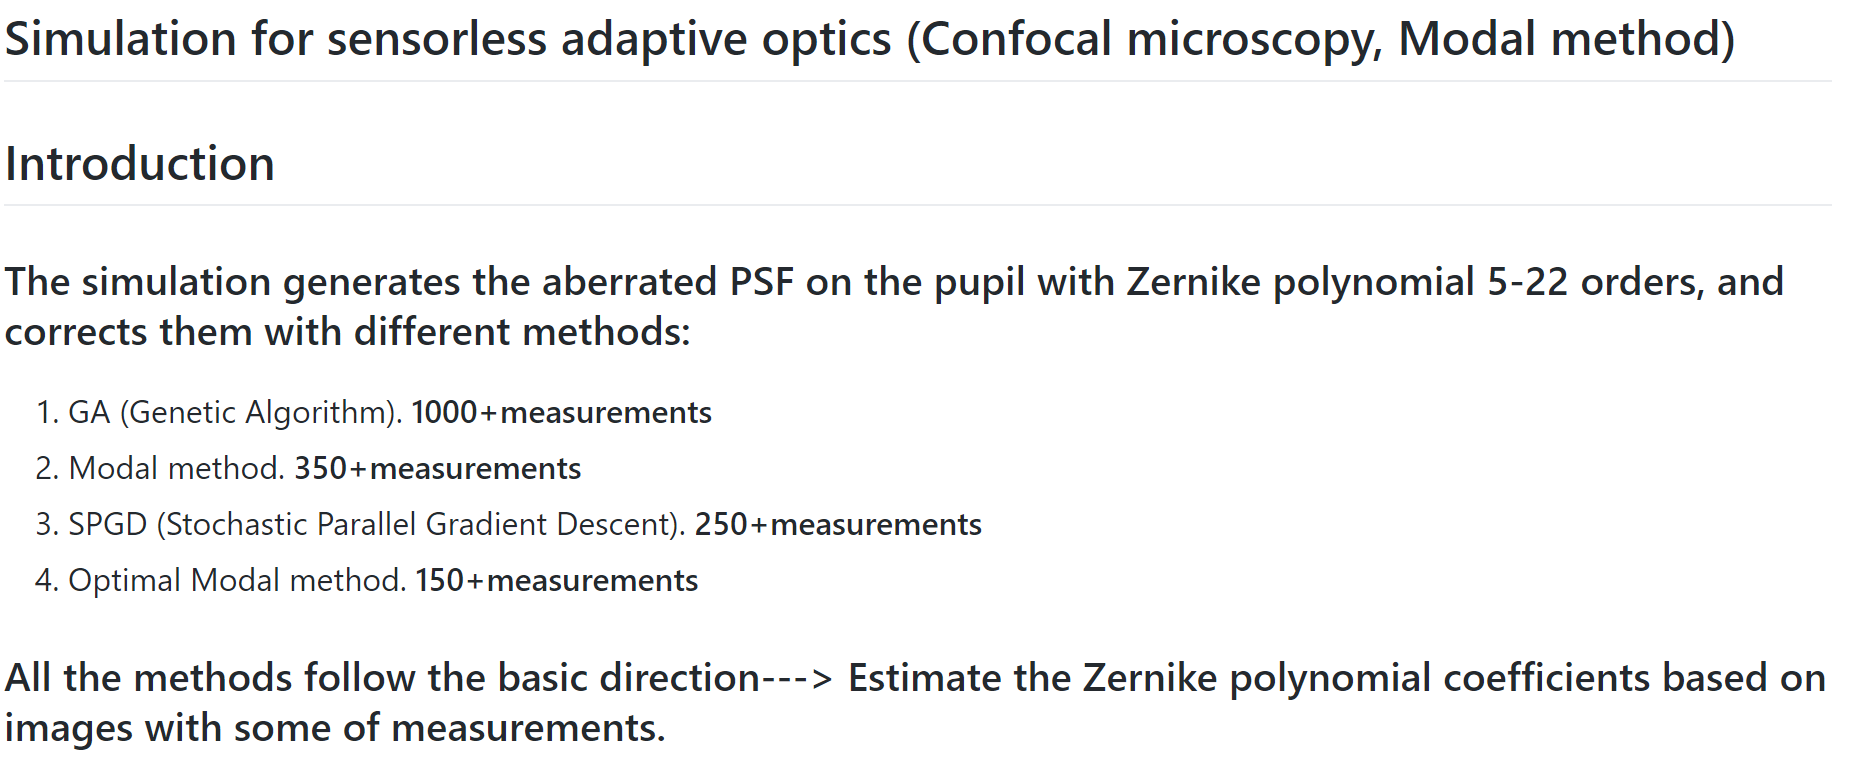This screenshot has height=772, width=1854.
Task: Click the 250+measurements bold text
Action: click(x=838, y=524)
